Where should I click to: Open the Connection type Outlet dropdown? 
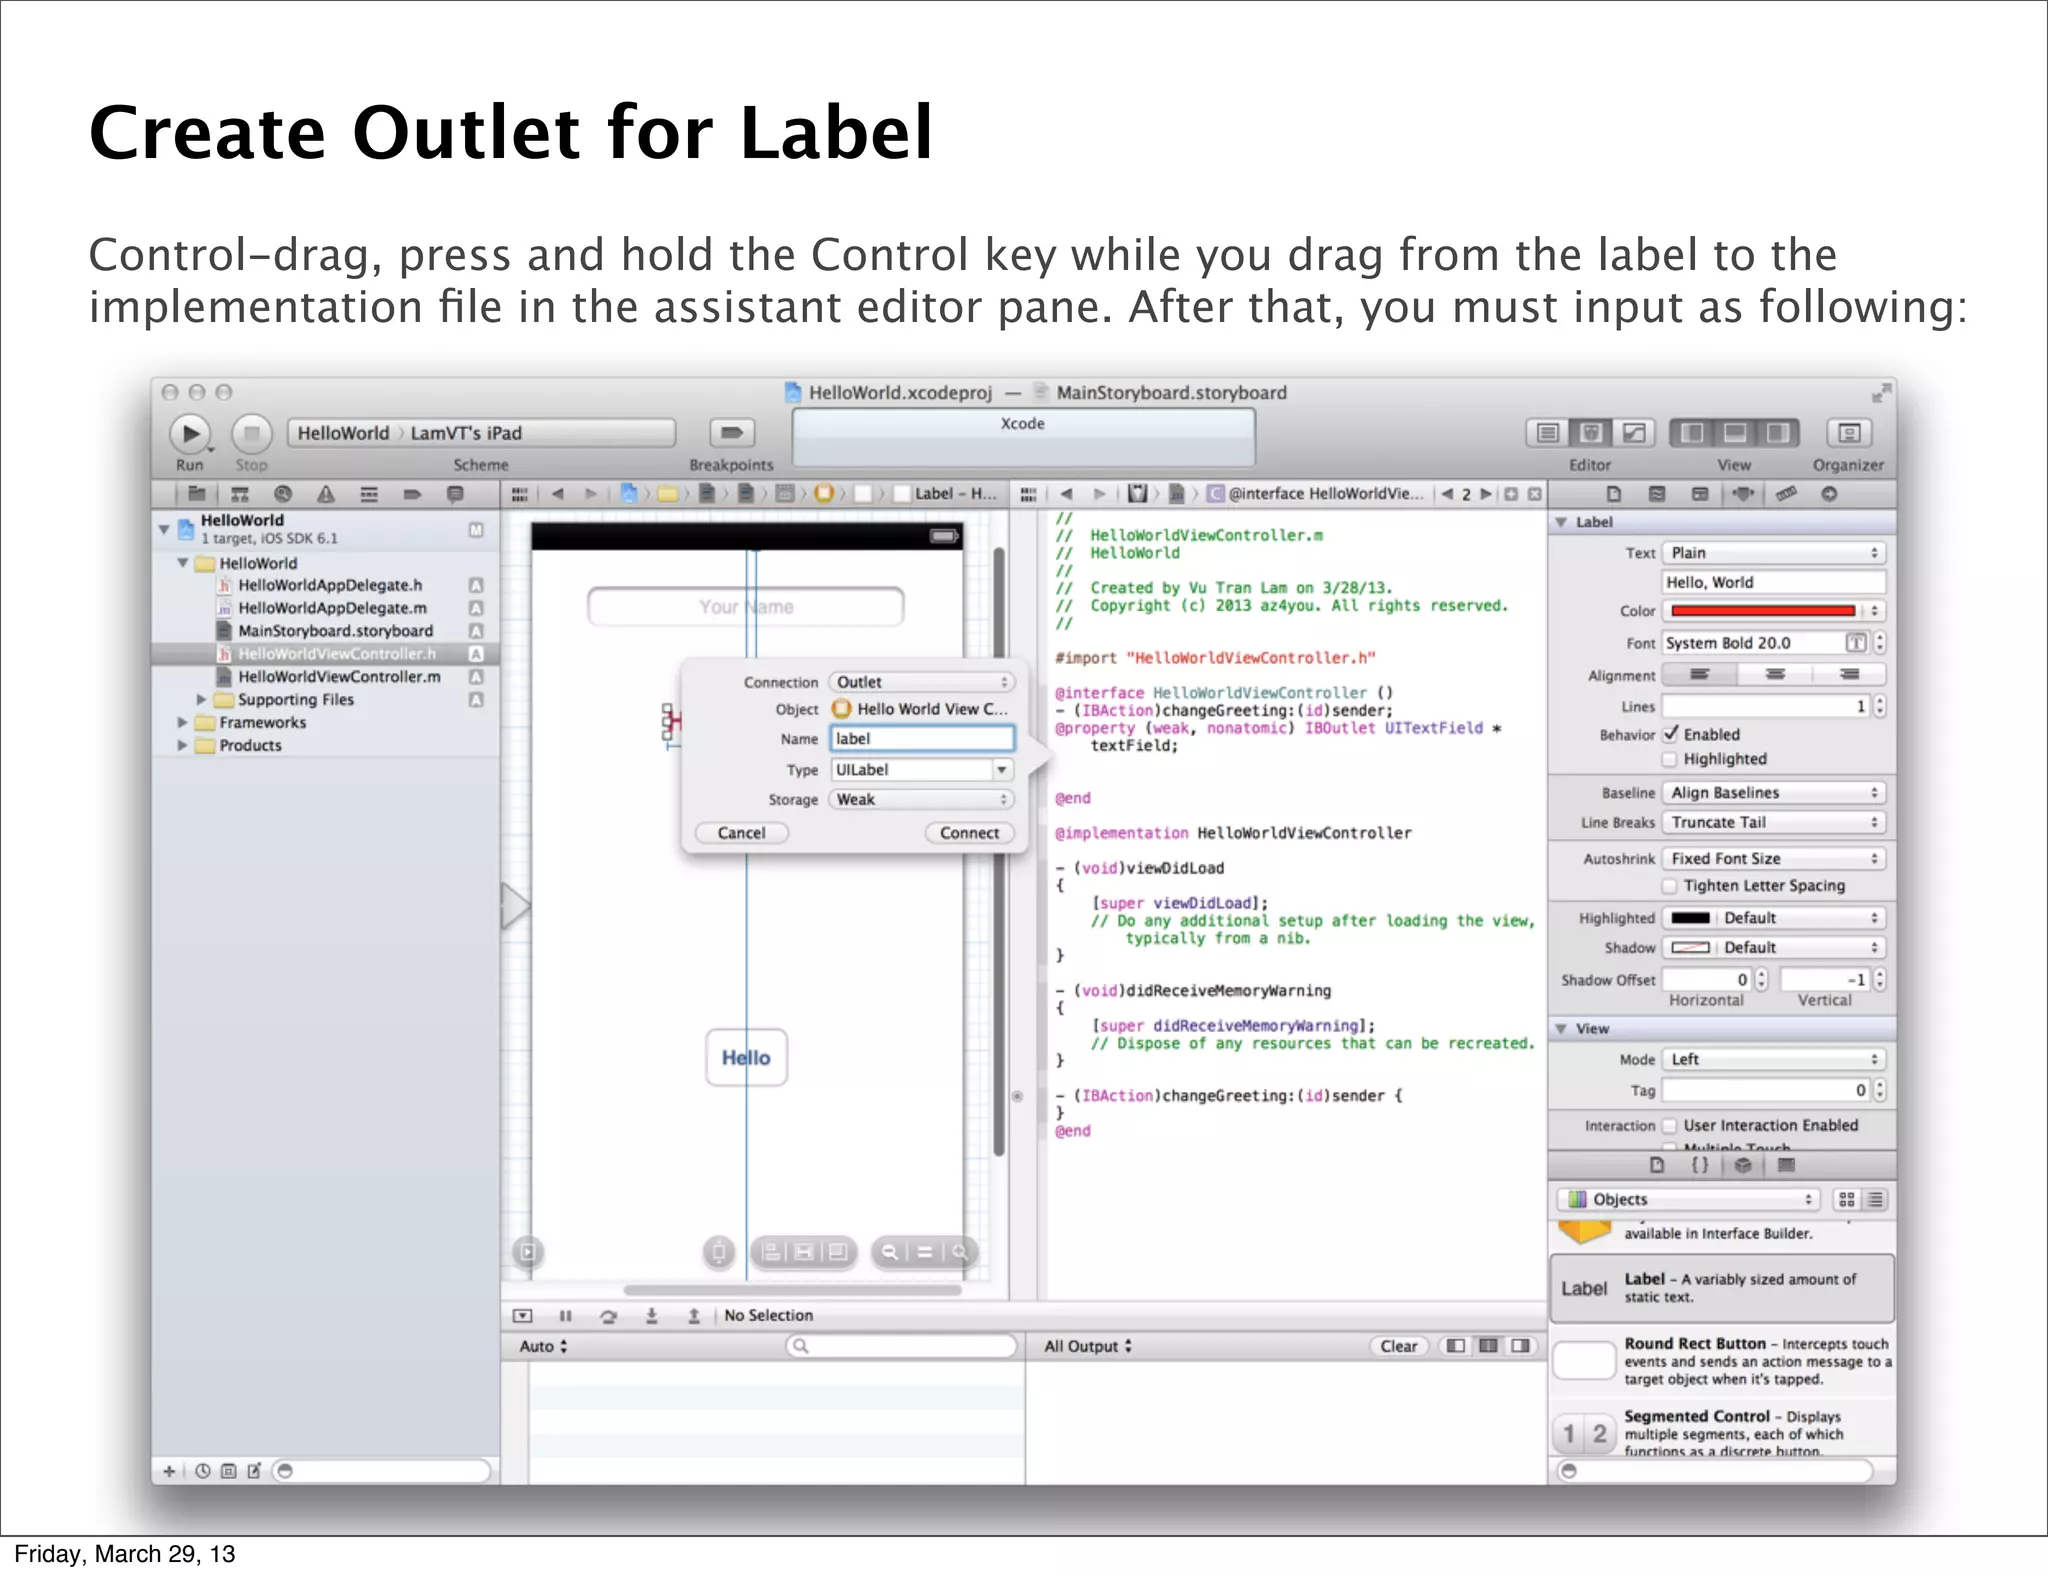[x=921, y=682]
